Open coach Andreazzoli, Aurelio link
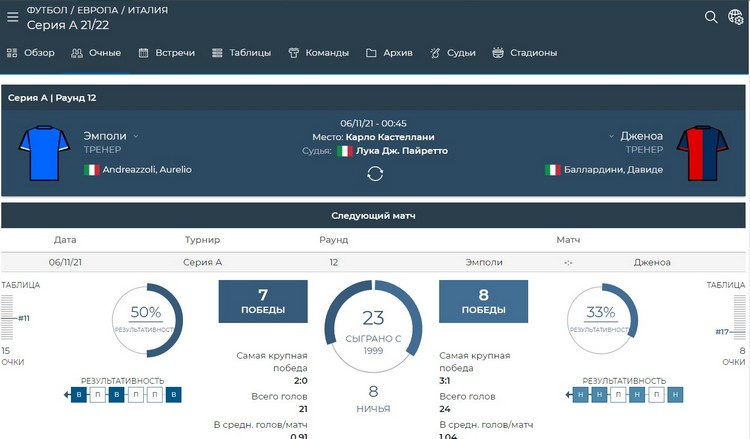 pyautogui.click(x=147, y=169)
